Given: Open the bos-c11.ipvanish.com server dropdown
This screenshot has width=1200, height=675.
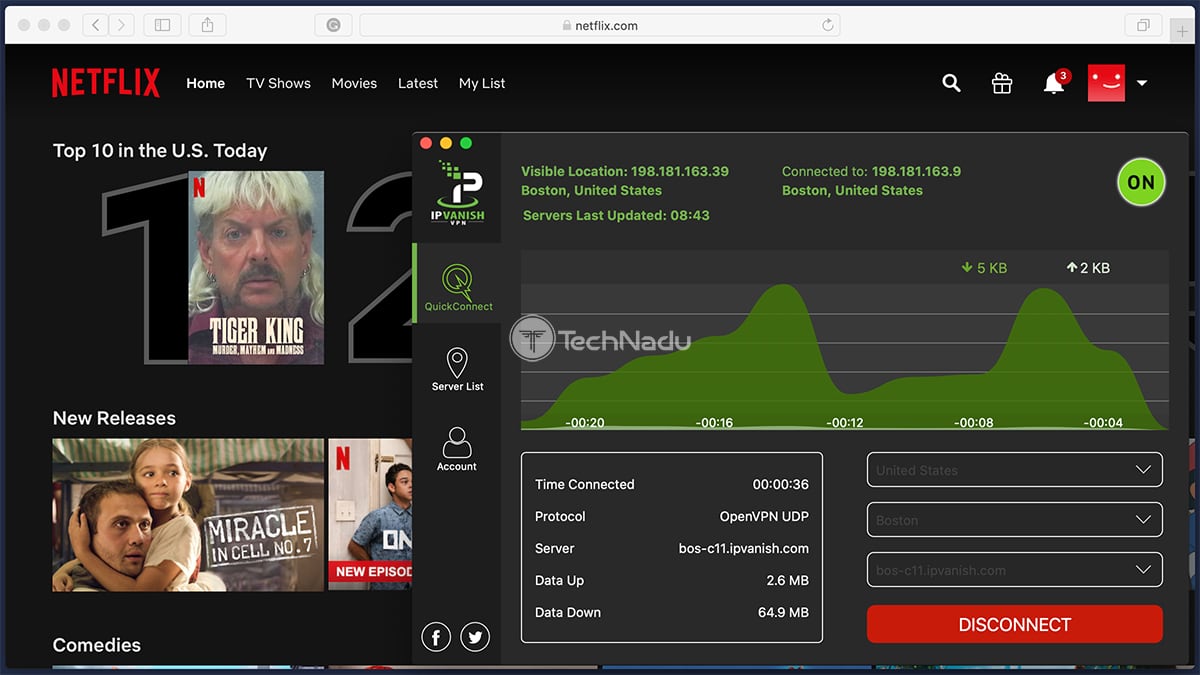Looking at the screenshot, I should point(1014,570).
